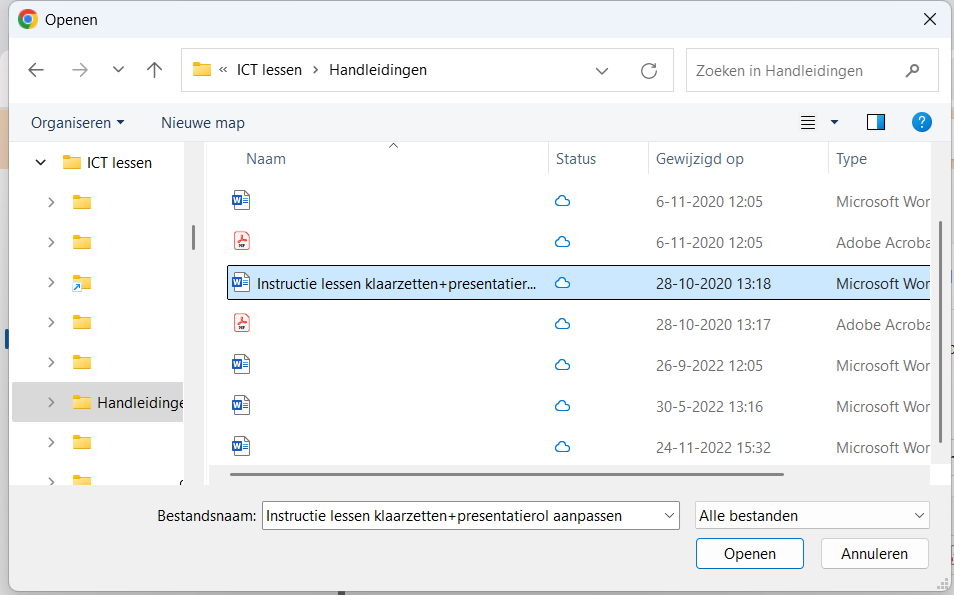Click the blue help question mark icon

[922, 122]
